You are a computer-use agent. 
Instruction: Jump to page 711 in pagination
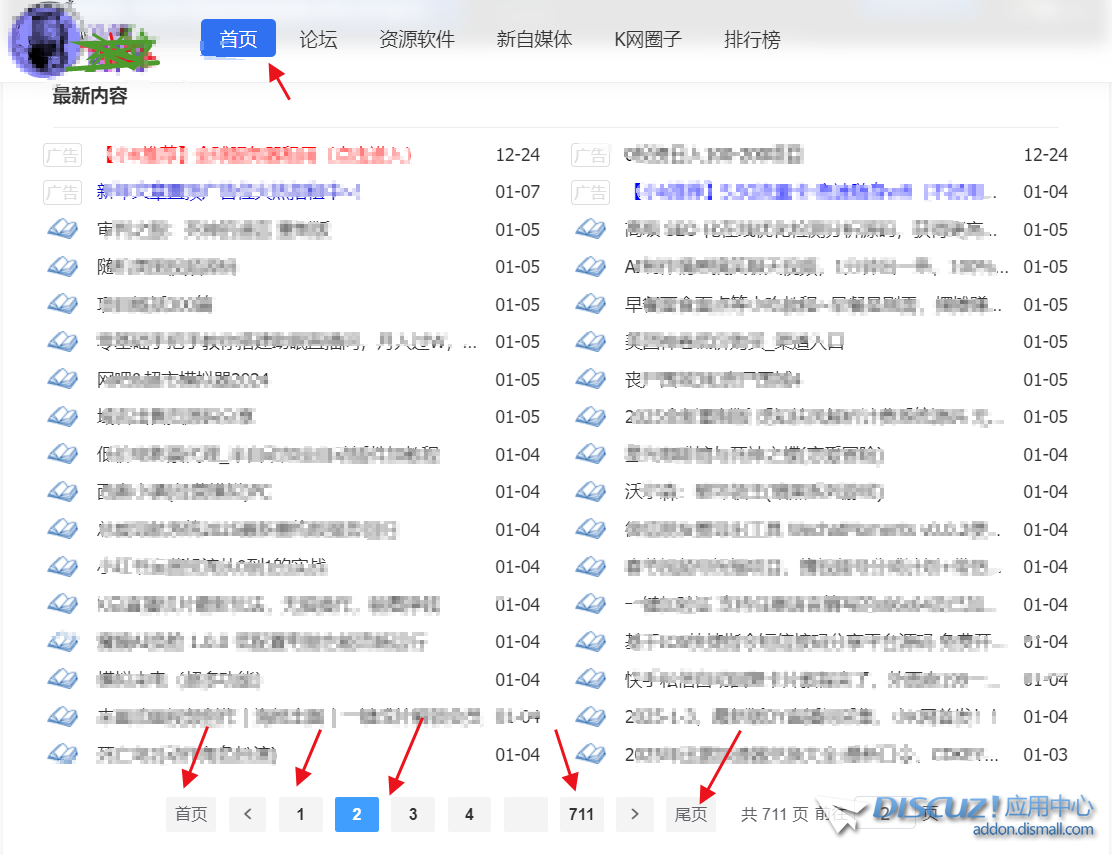(581, 815)
